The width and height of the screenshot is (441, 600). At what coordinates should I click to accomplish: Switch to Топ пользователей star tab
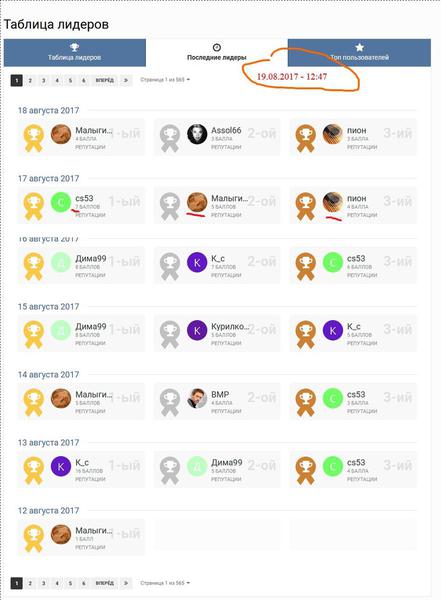[359, 53]
